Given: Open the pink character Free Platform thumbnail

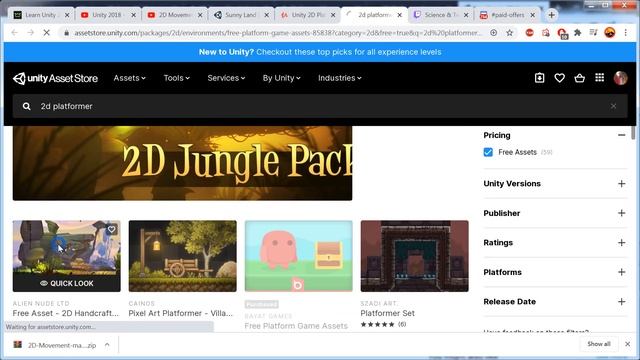Looking at the screenshot, I should point(298,256).
